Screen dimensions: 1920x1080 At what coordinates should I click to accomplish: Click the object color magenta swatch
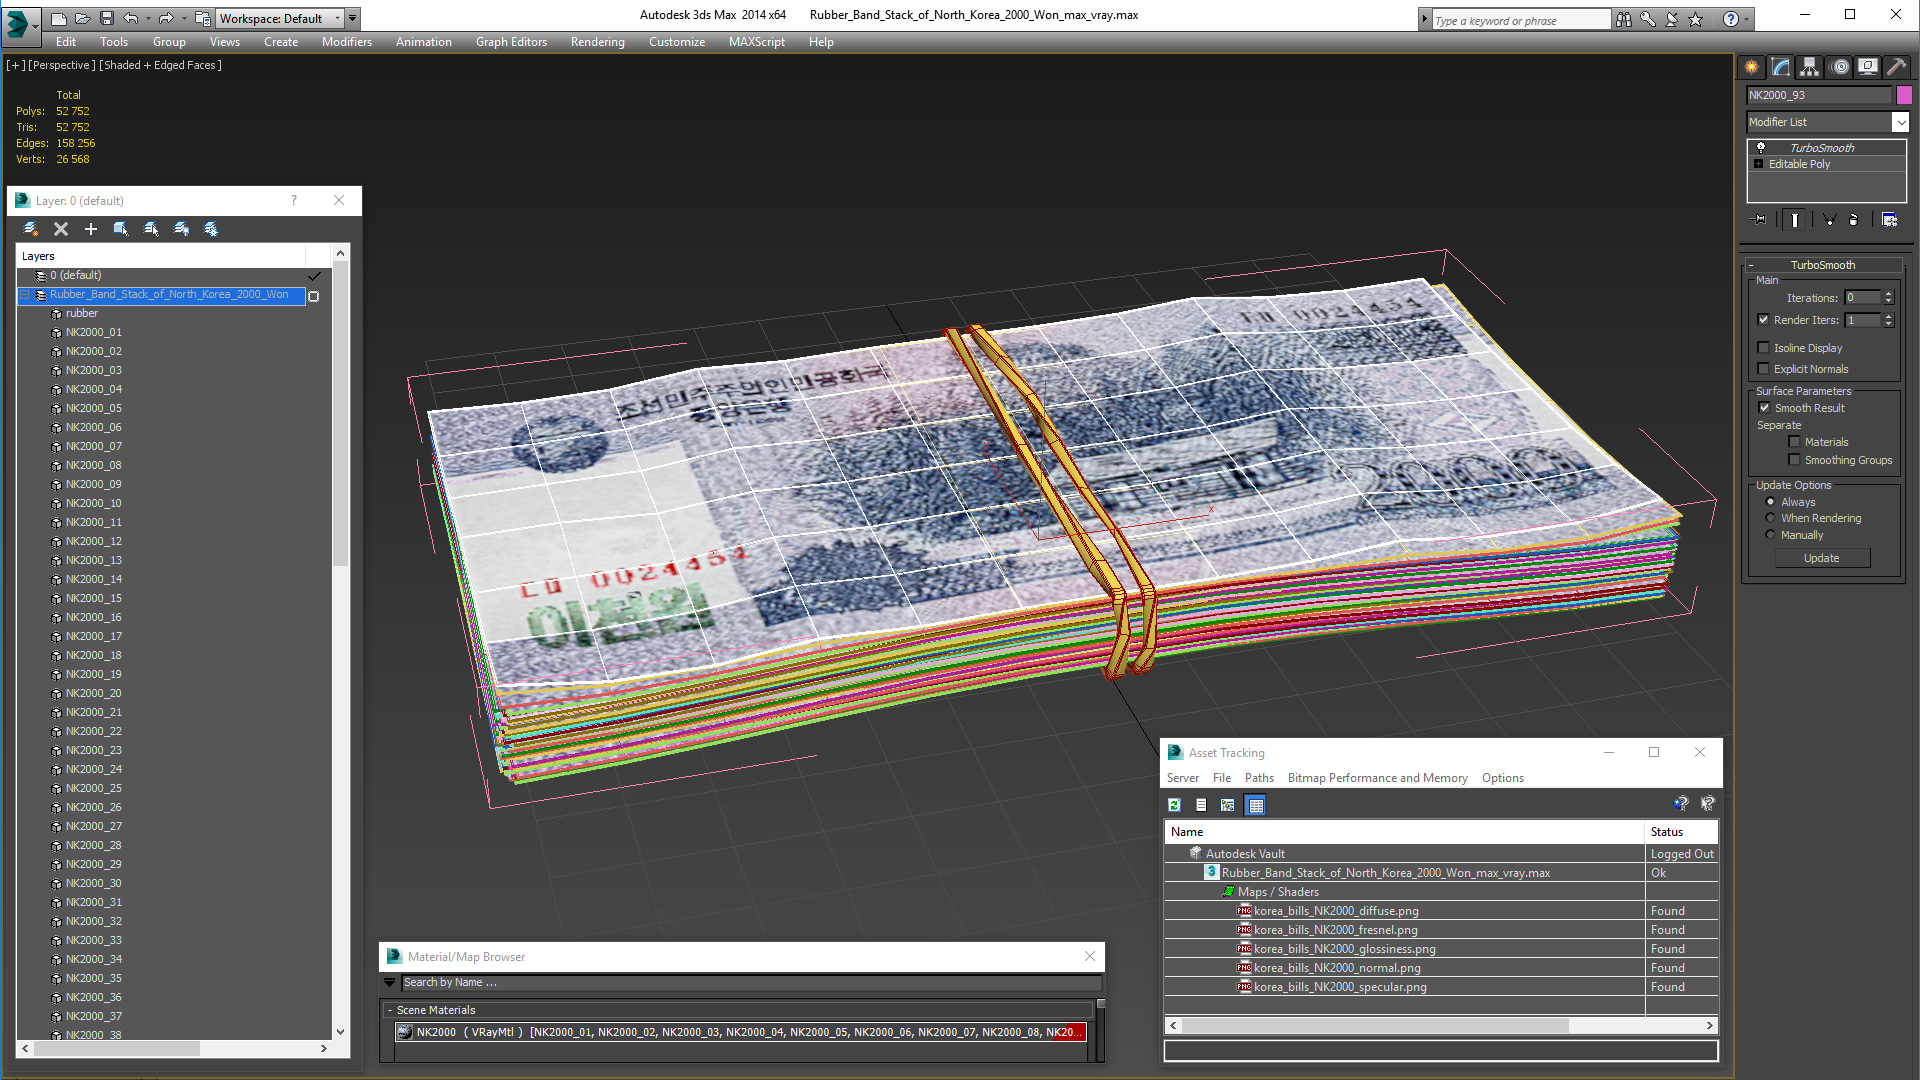(x=1904, y=95)
